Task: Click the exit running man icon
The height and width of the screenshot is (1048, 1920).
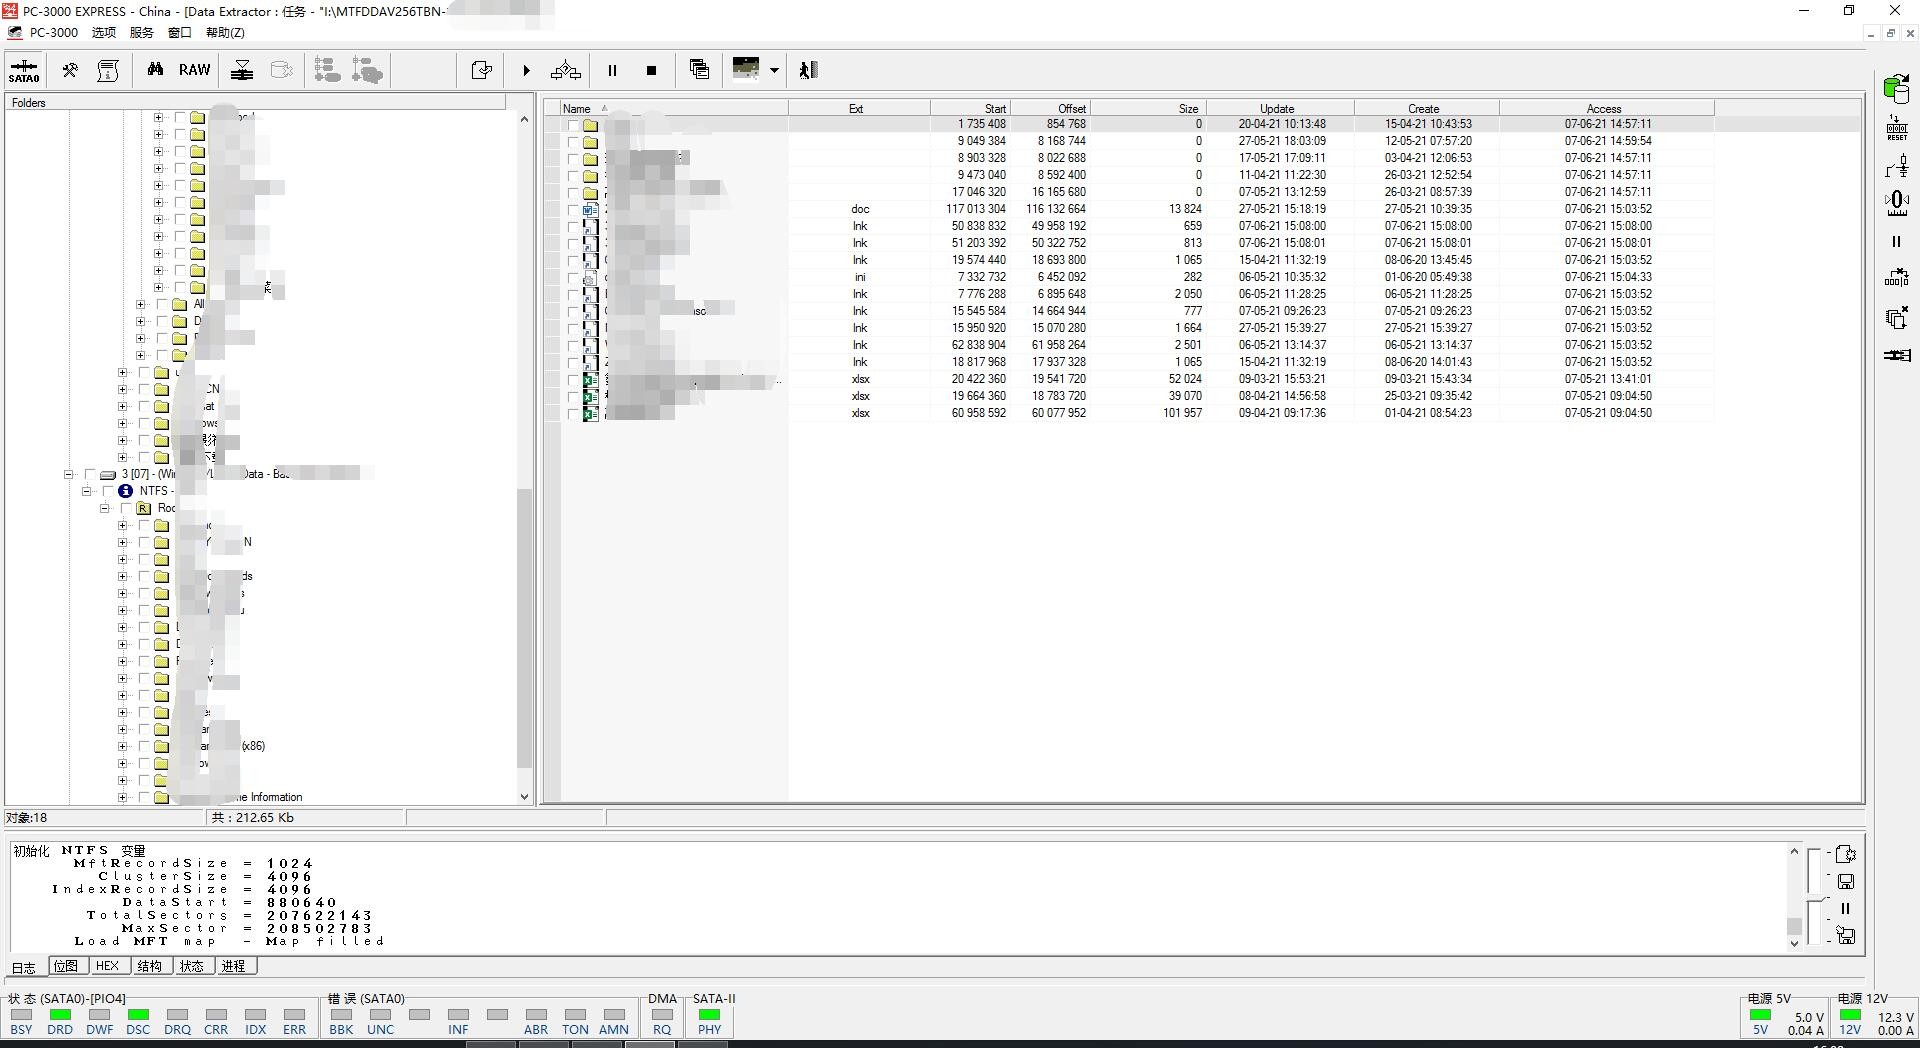Action: point(808,70)
